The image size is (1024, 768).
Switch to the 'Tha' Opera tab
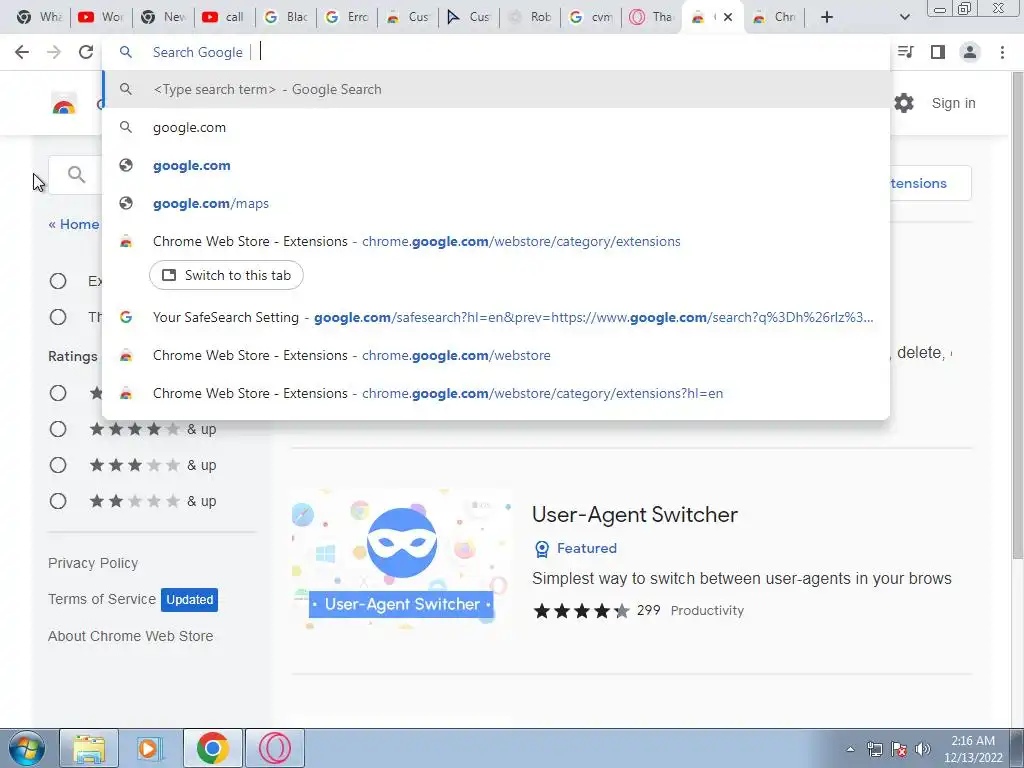pos(652,17)
